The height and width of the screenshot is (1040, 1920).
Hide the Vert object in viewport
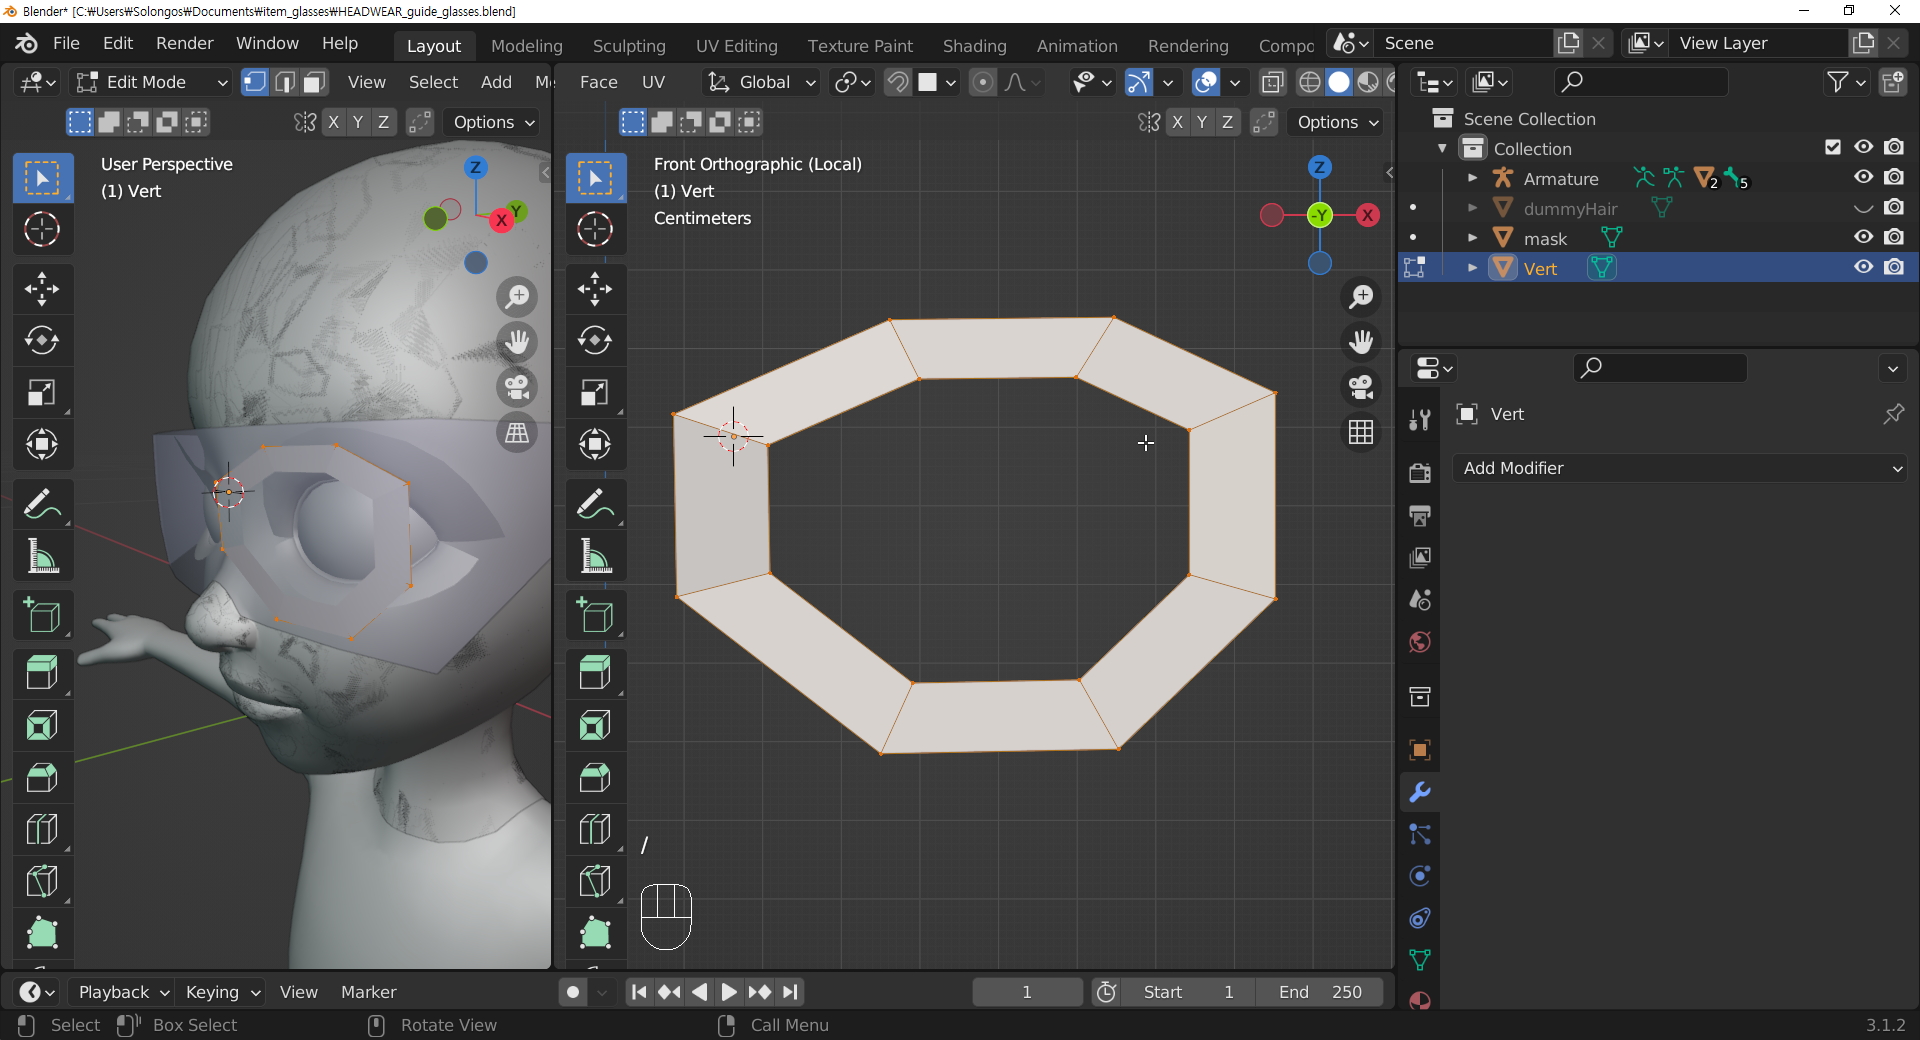[x=1863, y=267]
